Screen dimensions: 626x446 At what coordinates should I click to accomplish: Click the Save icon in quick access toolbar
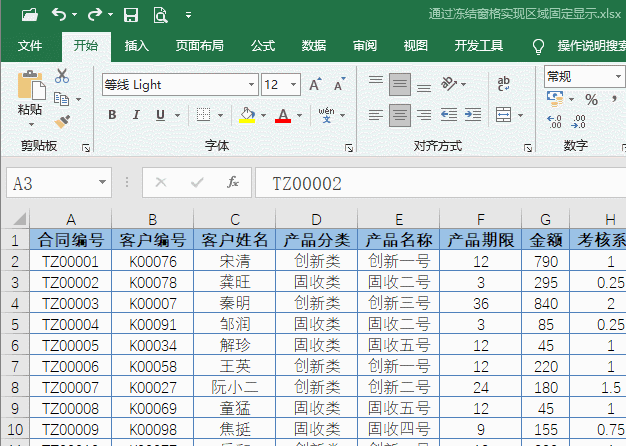[x=131, y=15]
